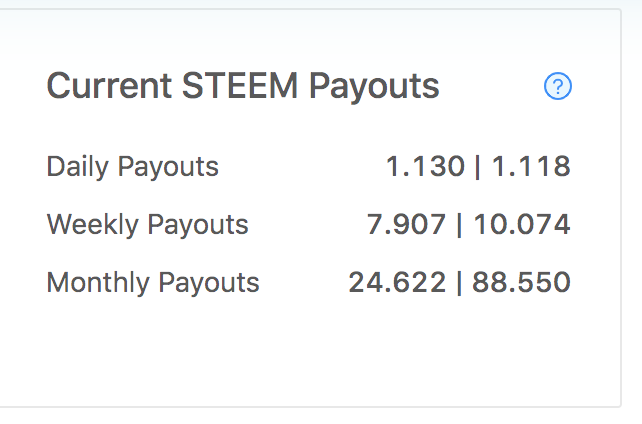642x424 pixels.
Task: Click the daily value 1.118
Action: pos(531,167)
